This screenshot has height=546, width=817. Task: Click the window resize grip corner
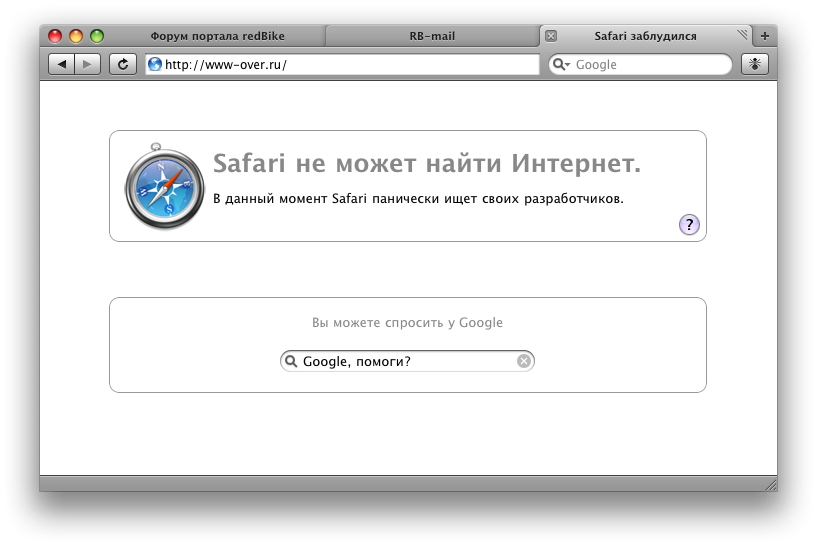pyautogui.click(x=771, y=485)
